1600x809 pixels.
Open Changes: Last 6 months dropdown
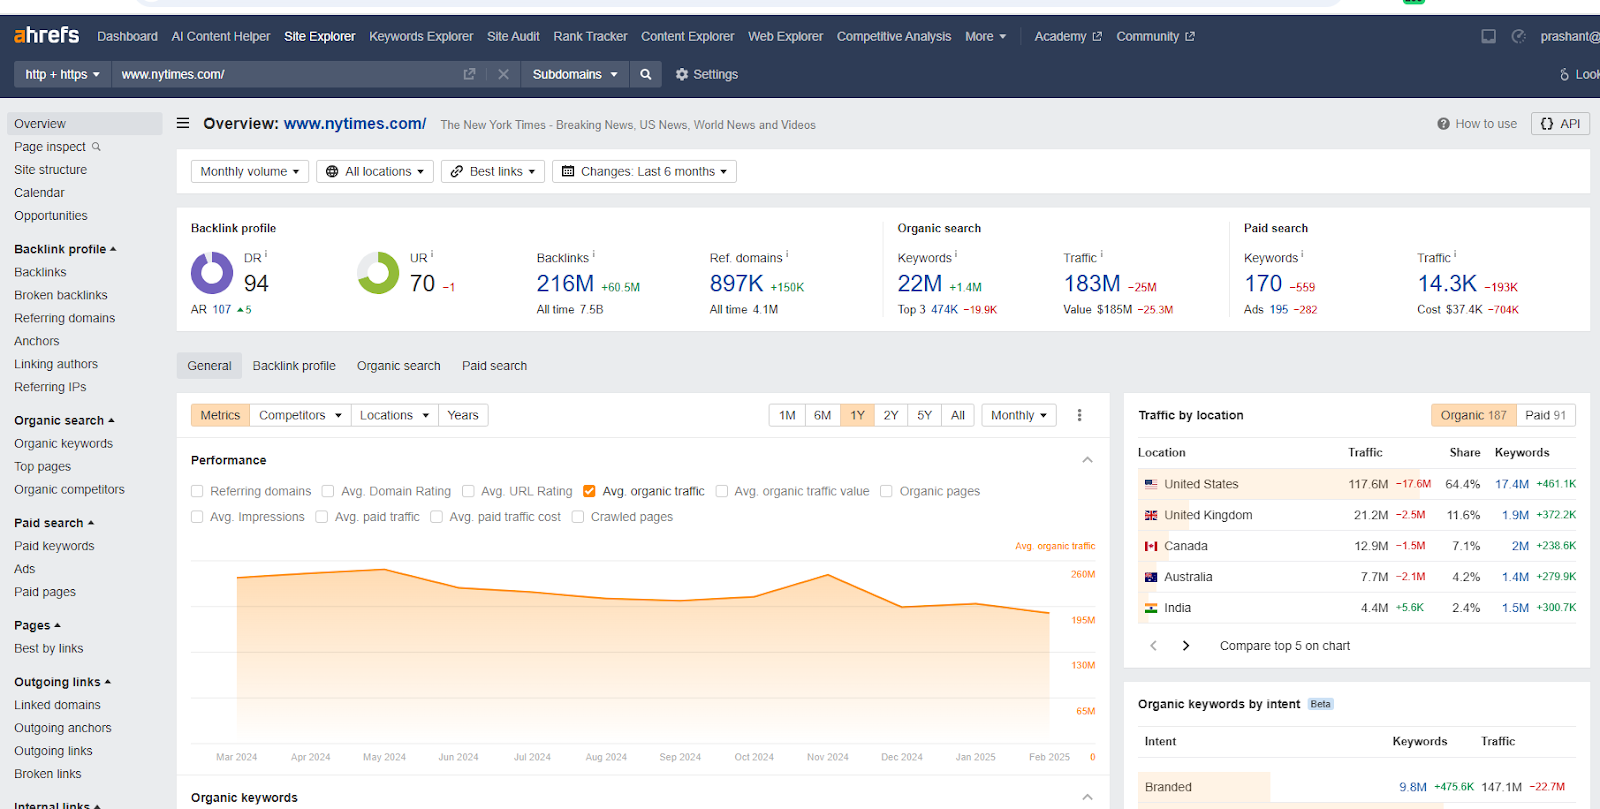[644, 172]
